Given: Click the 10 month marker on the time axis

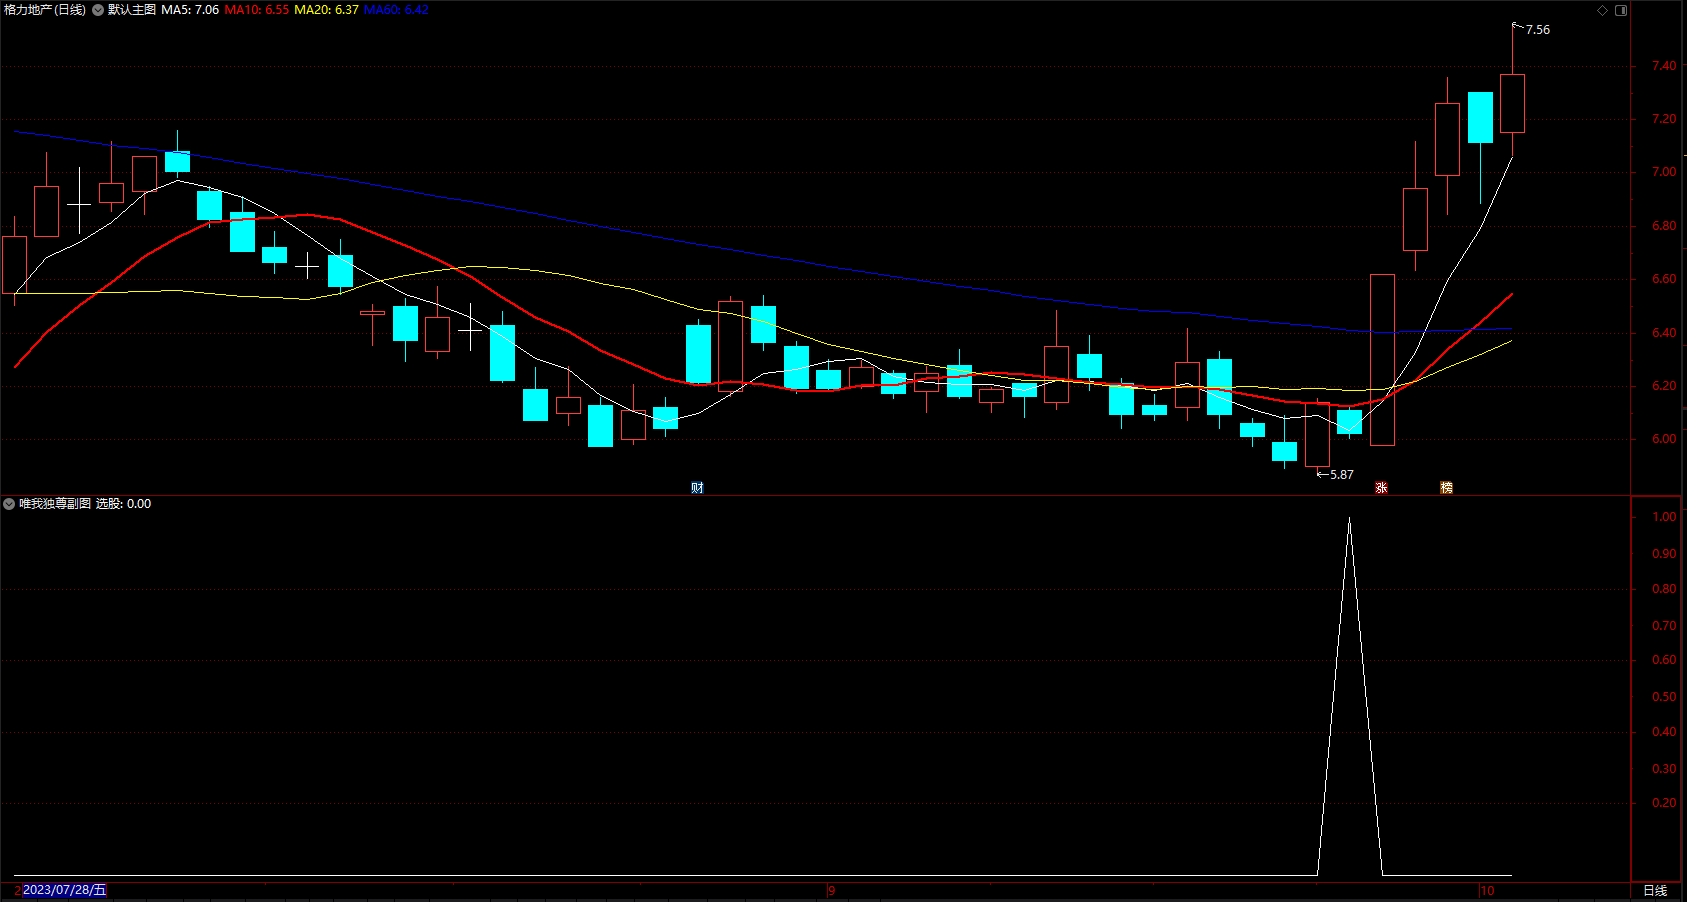Looking at the screenshot, I should (x=1487, y=890).
